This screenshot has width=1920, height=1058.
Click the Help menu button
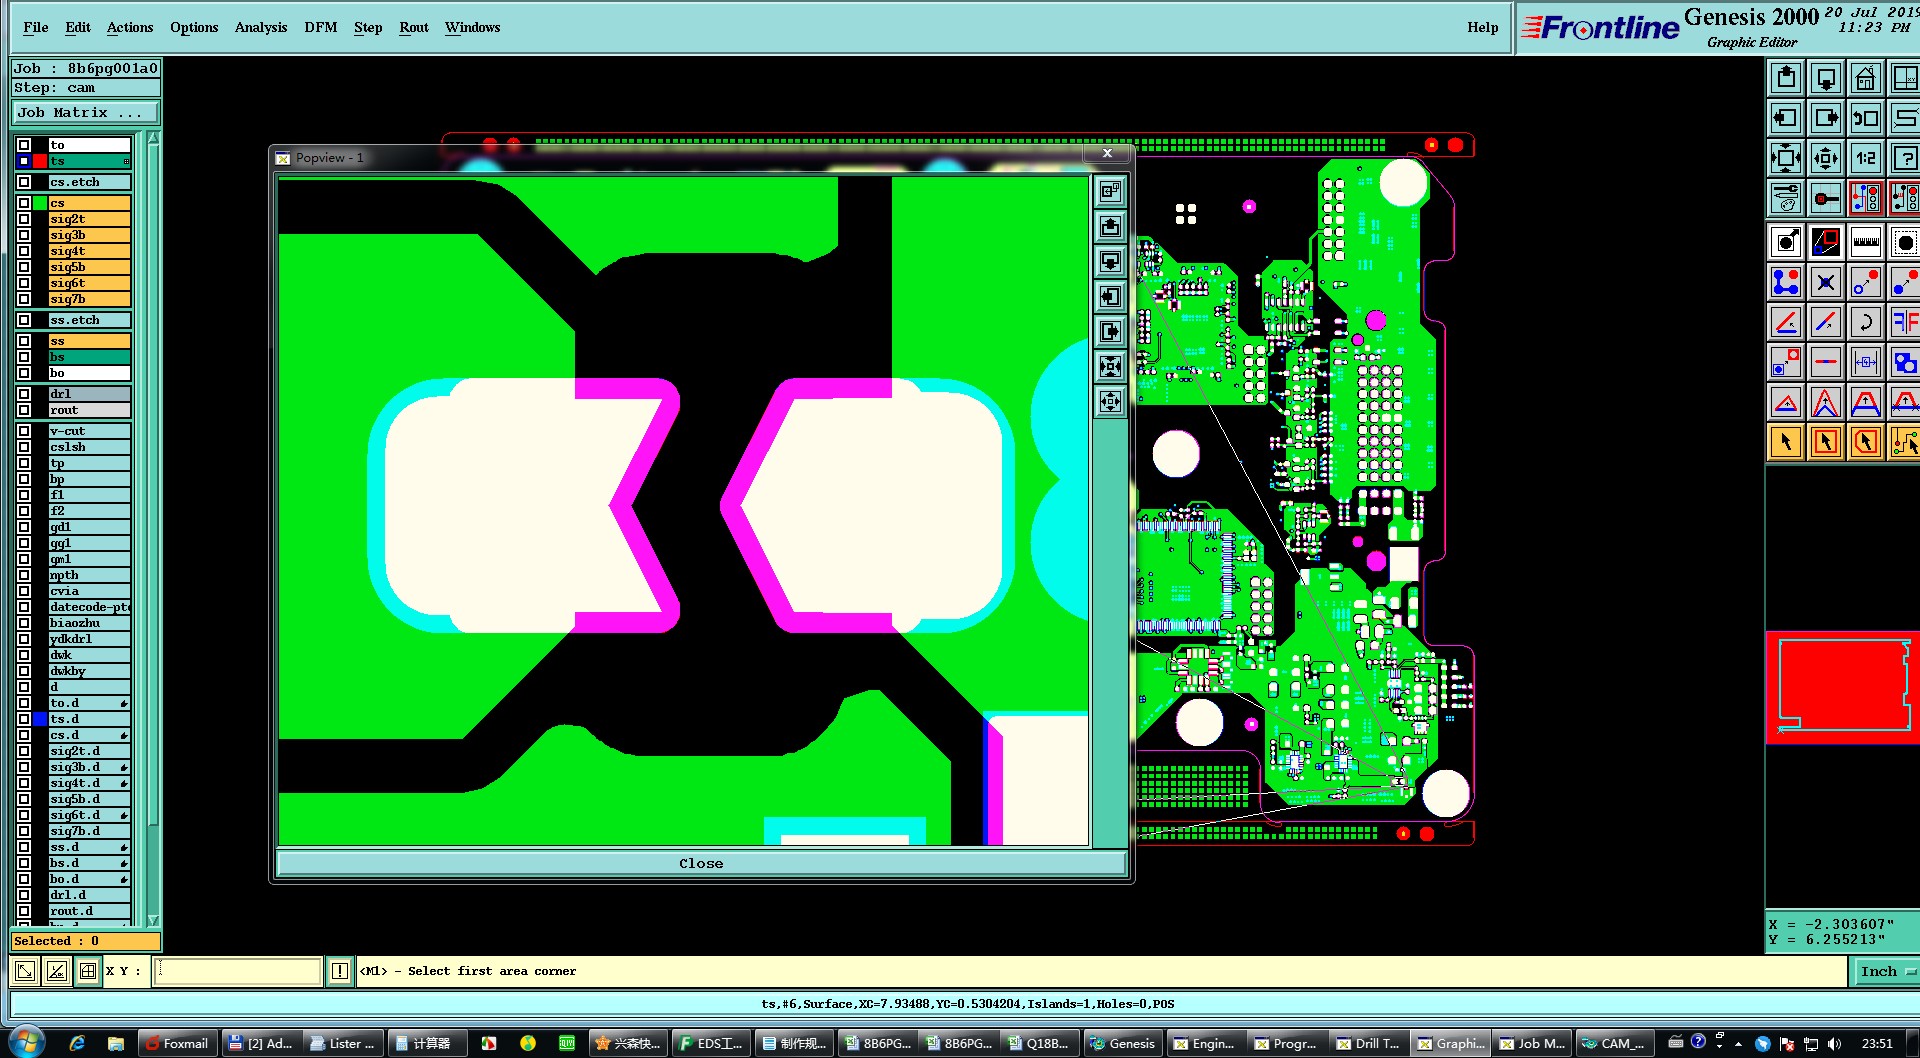1483,27
